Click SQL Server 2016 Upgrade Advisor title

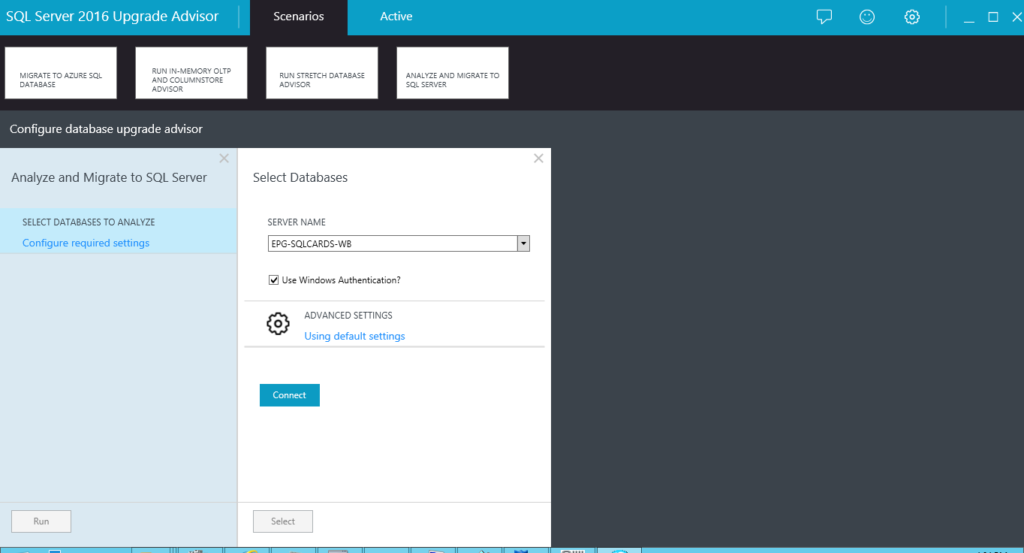tap(112, 16)
